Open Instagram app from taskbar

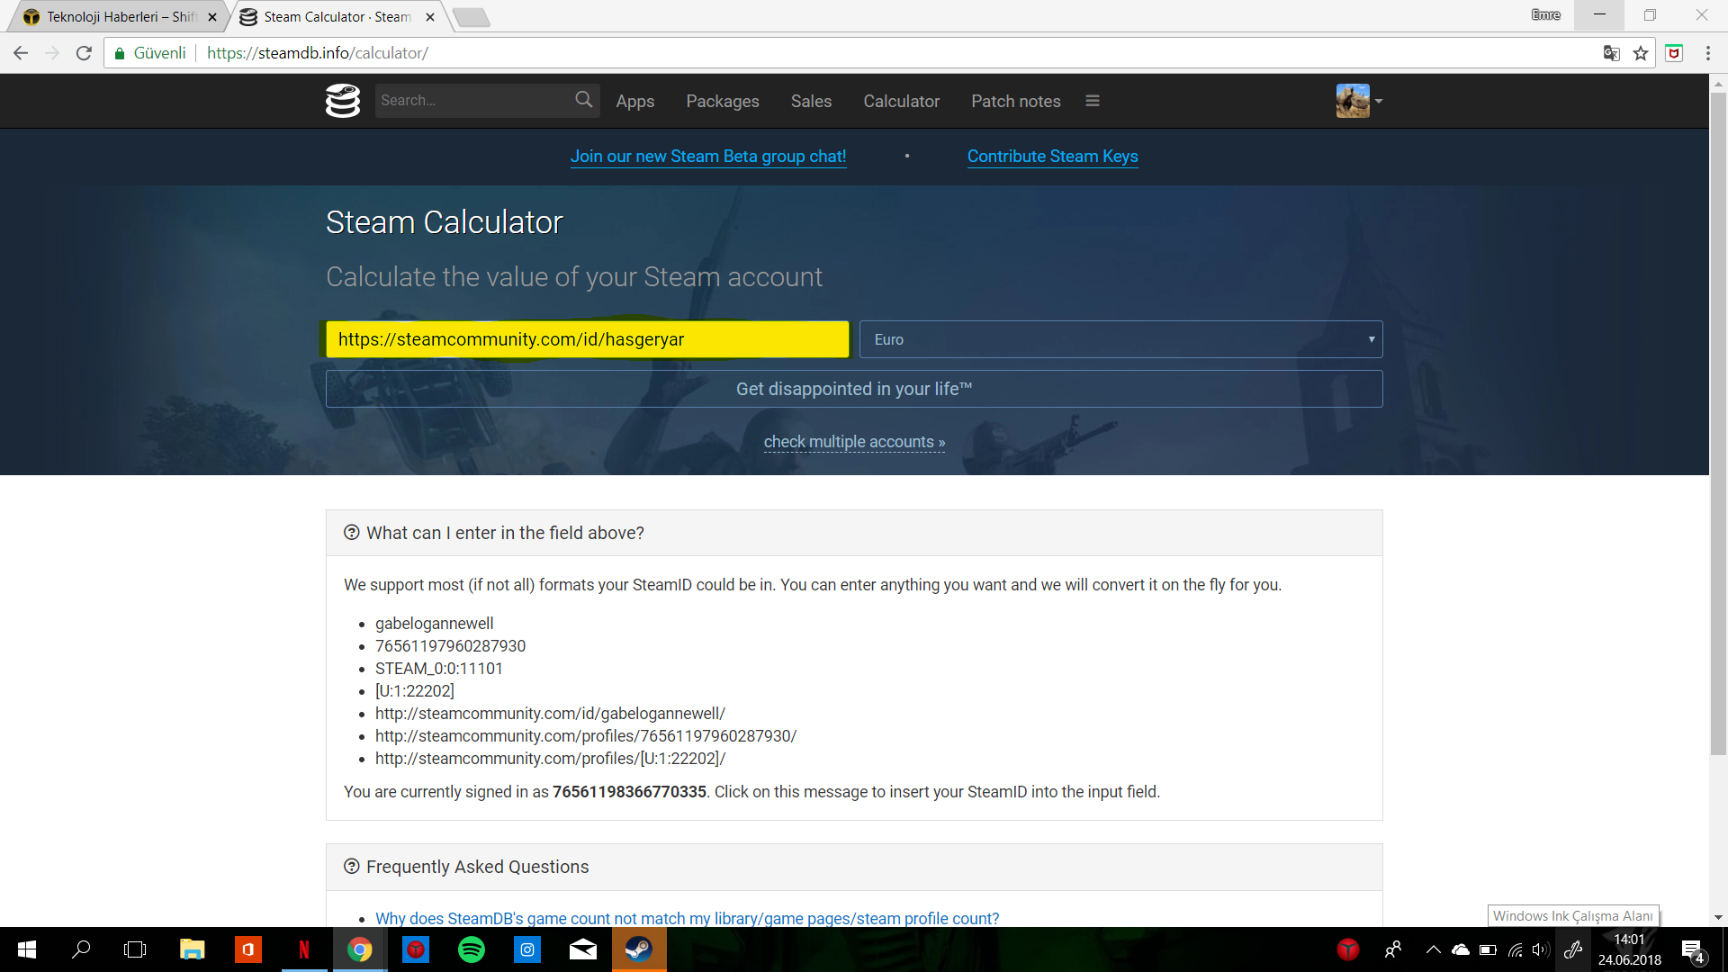pyautogui.click(x=527, y=949)
